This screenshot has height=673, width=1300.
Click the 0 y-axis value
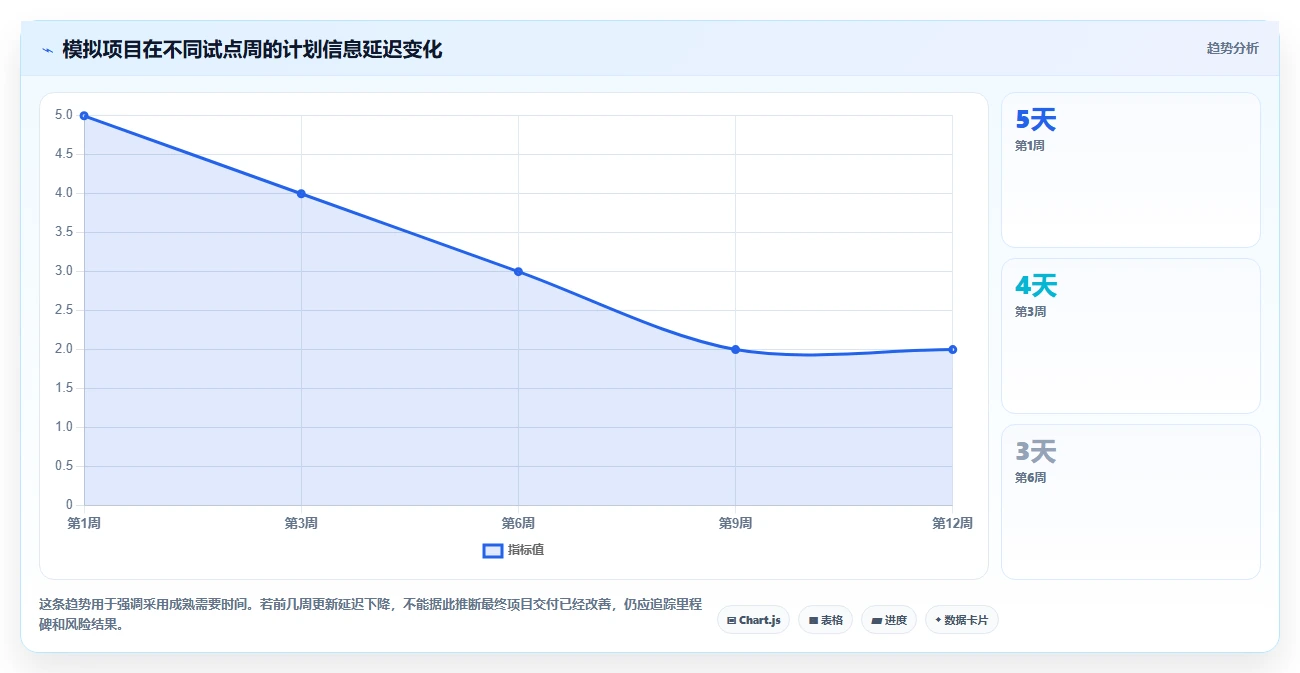point(69,505)
